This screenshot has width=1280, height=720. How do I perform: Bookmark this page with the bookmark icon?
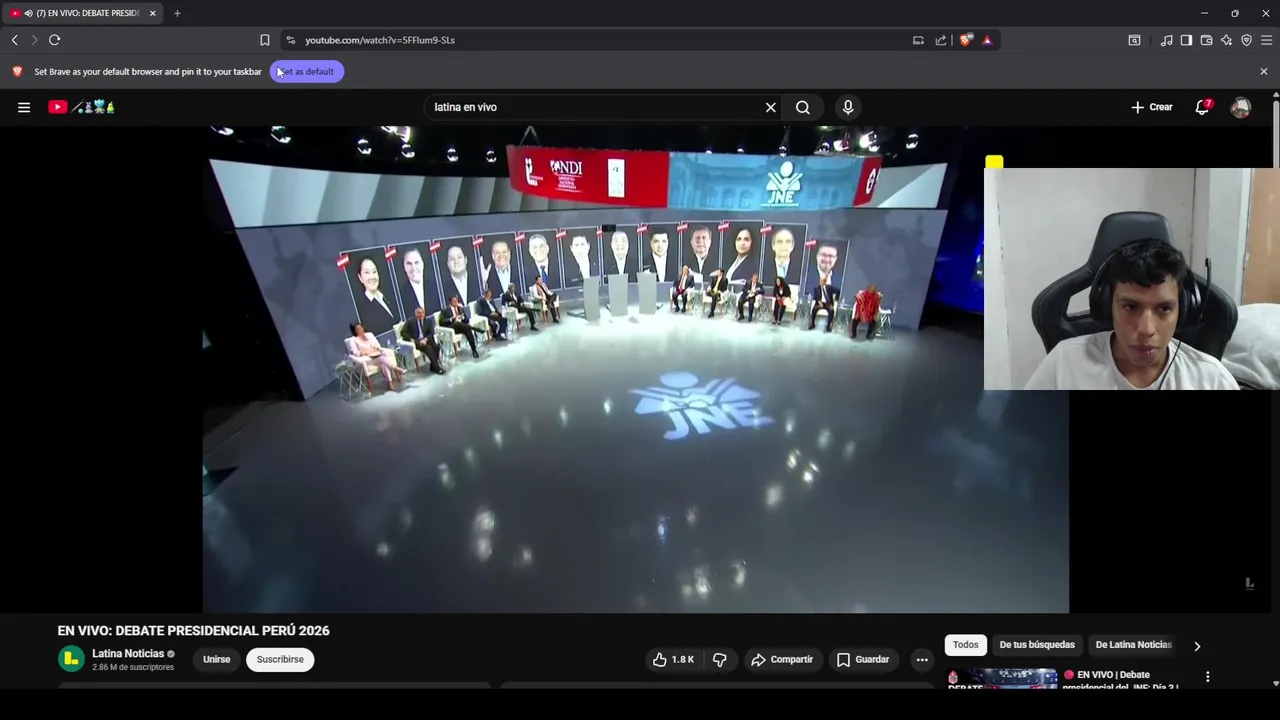point(264,40)
